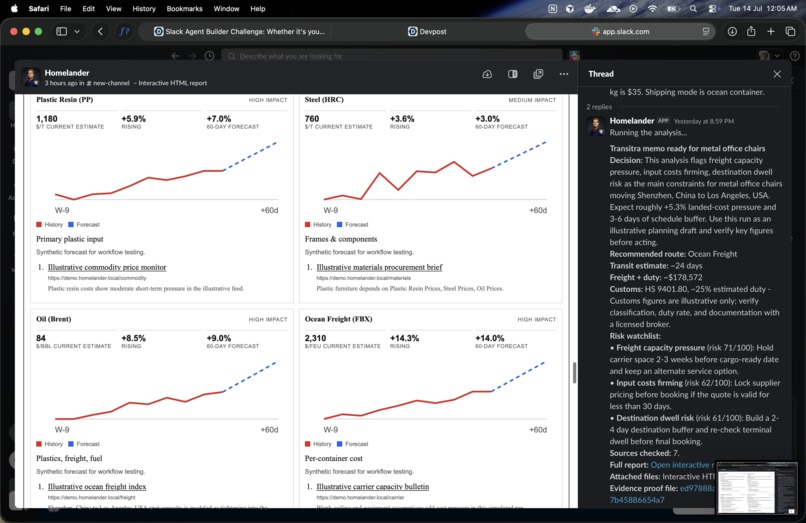Click the battery status icon

click(x=673, y=9)
